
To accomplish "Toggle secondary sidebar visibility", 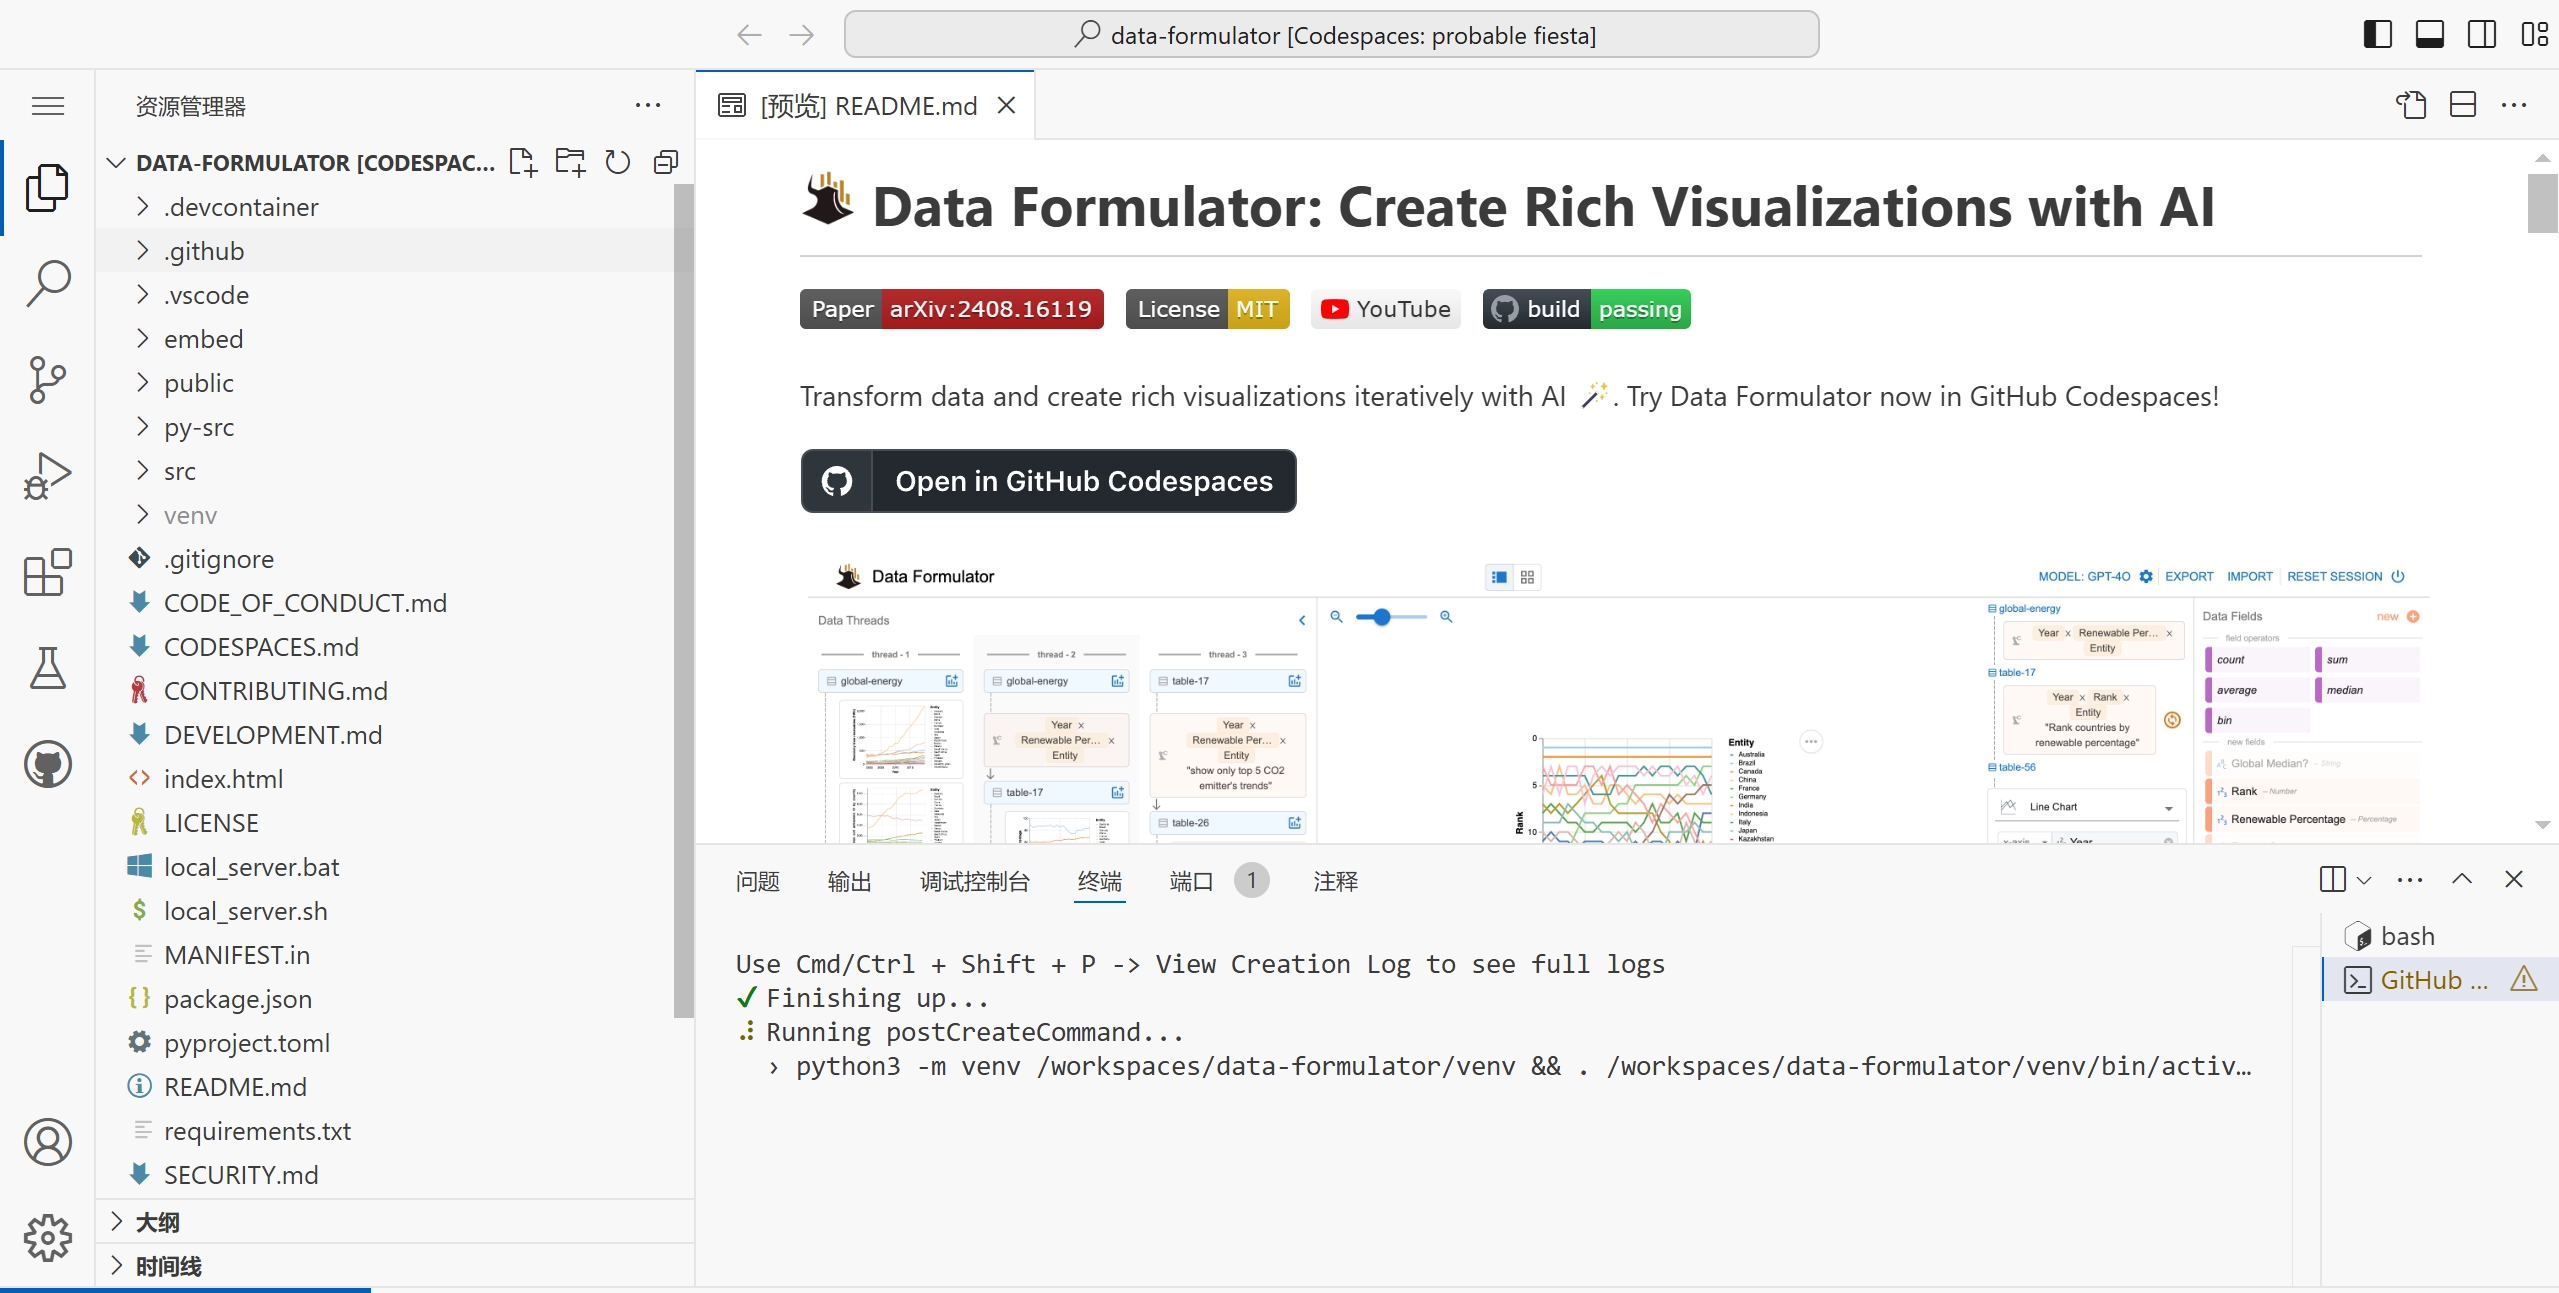I will tap(2482, 35).
